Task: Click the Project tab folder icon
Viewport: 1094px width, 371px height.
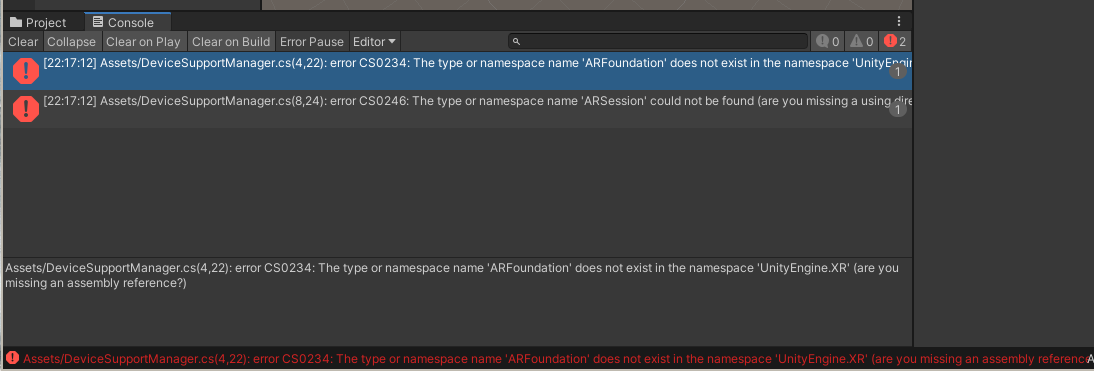Action: pos(16,22)
